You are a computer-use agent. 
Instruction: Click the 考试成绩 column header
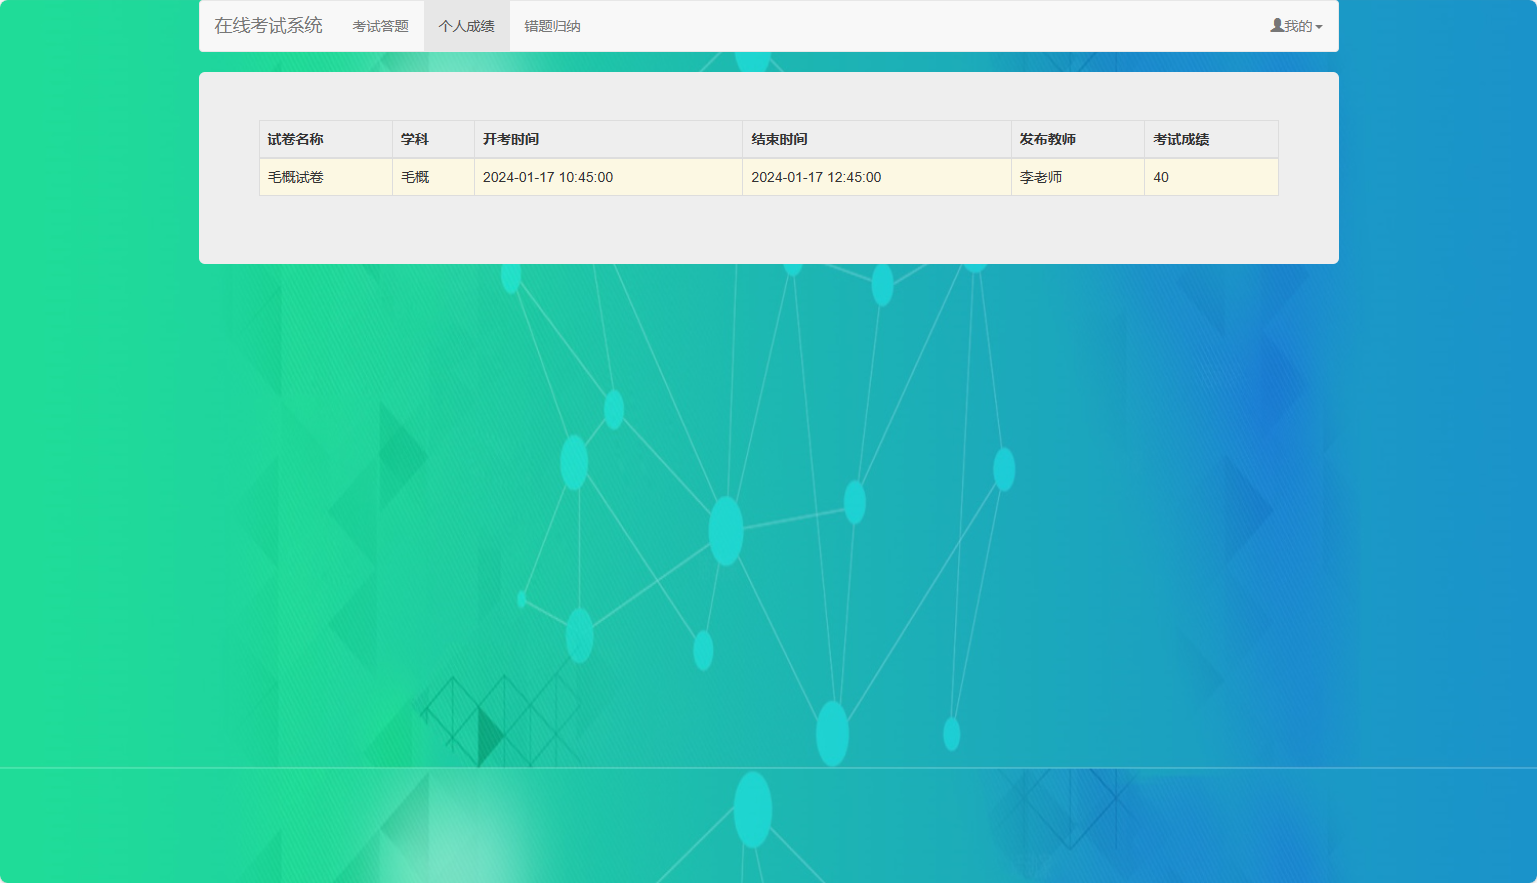1181,139
